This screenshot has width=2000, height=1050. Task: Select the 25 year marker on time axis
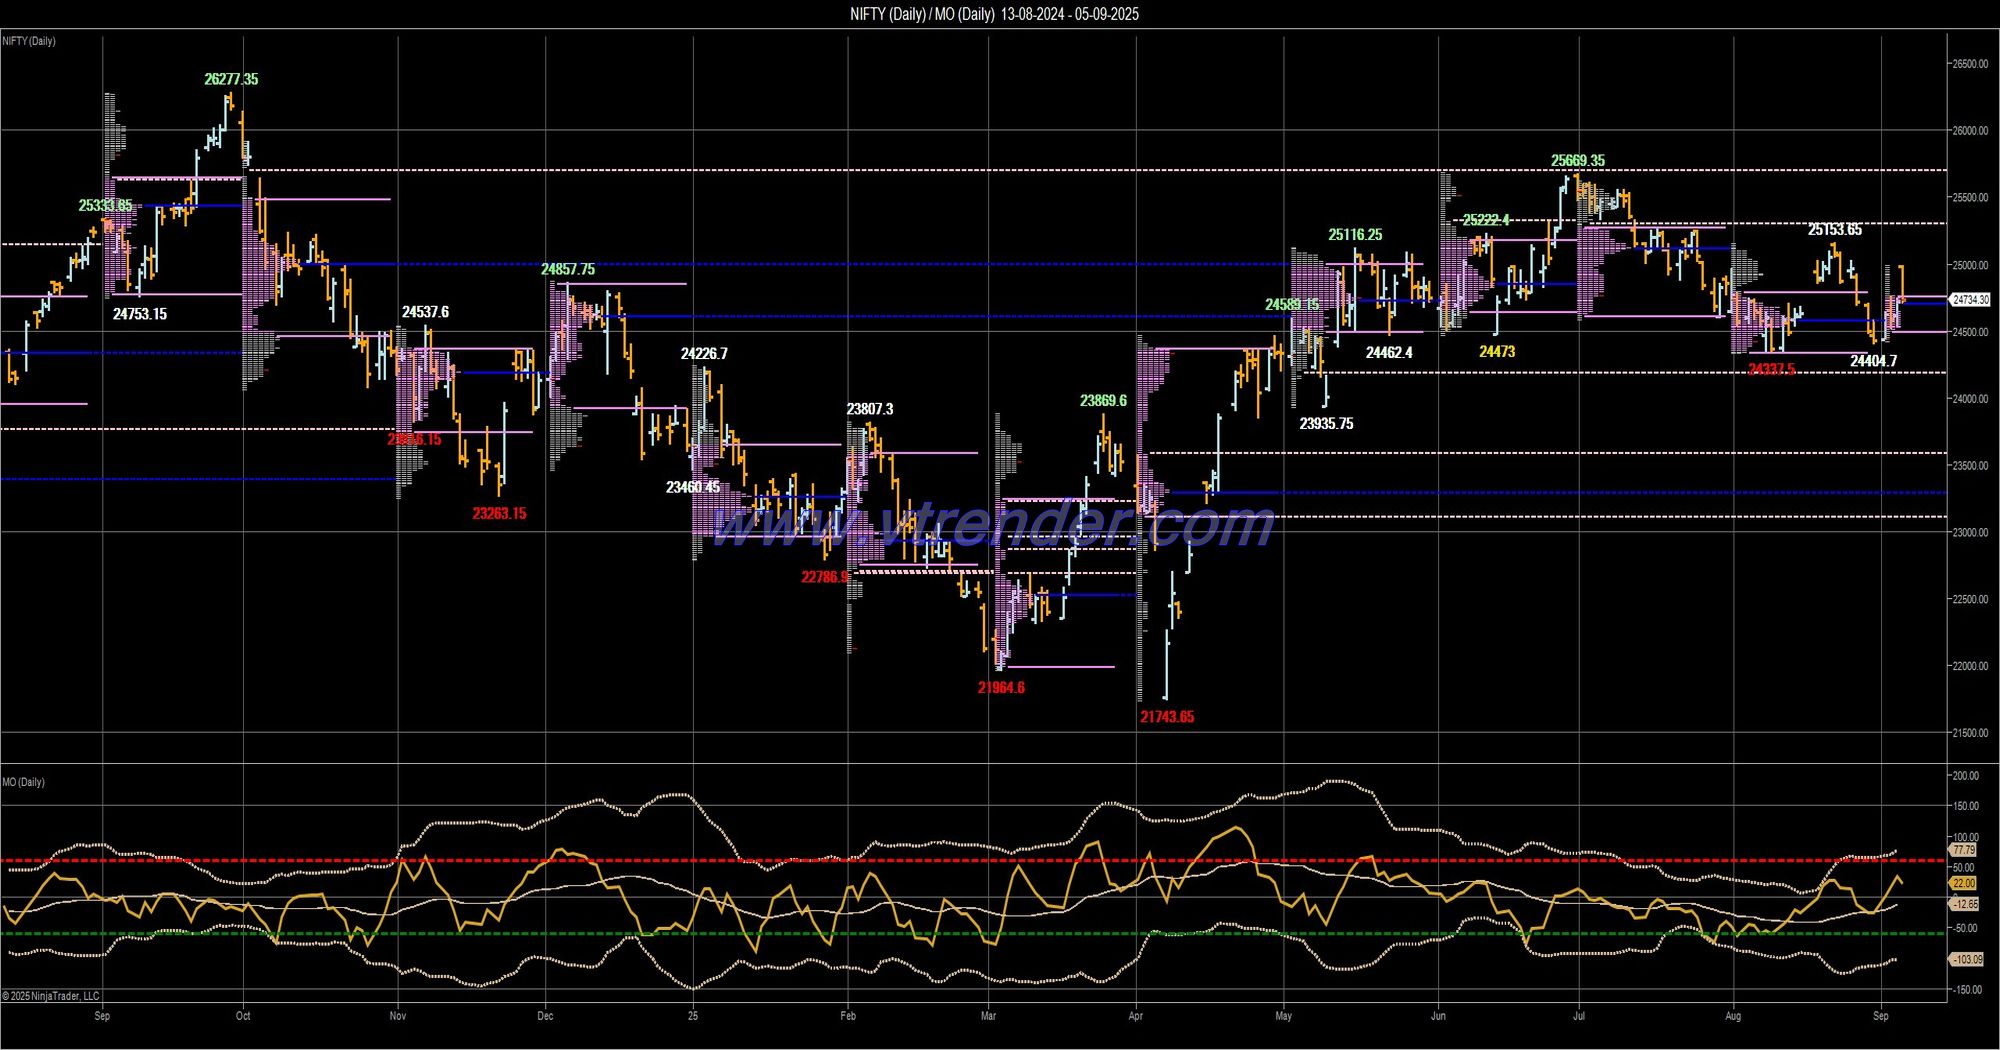click(x=693, y=1016)
